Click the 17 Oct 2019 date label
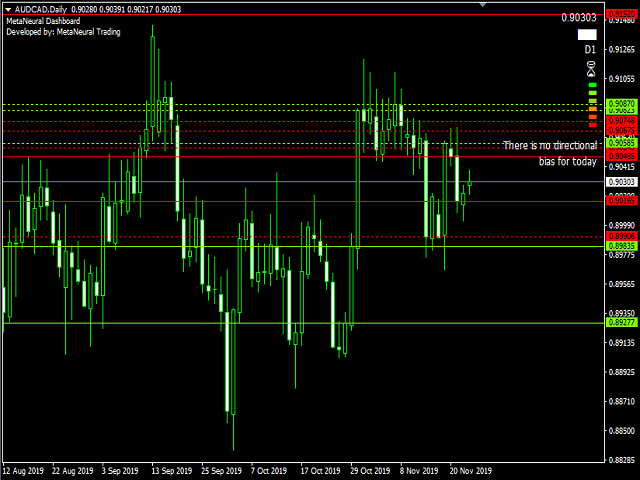 [x=321, y=471]
